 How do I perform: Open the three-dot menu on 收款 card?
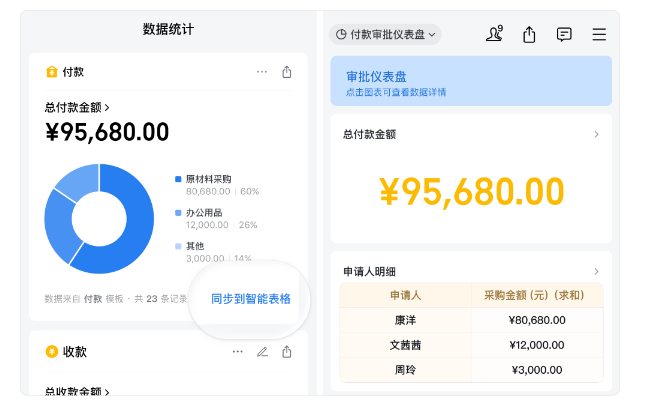pyautogui.click(x=237, y=352)
